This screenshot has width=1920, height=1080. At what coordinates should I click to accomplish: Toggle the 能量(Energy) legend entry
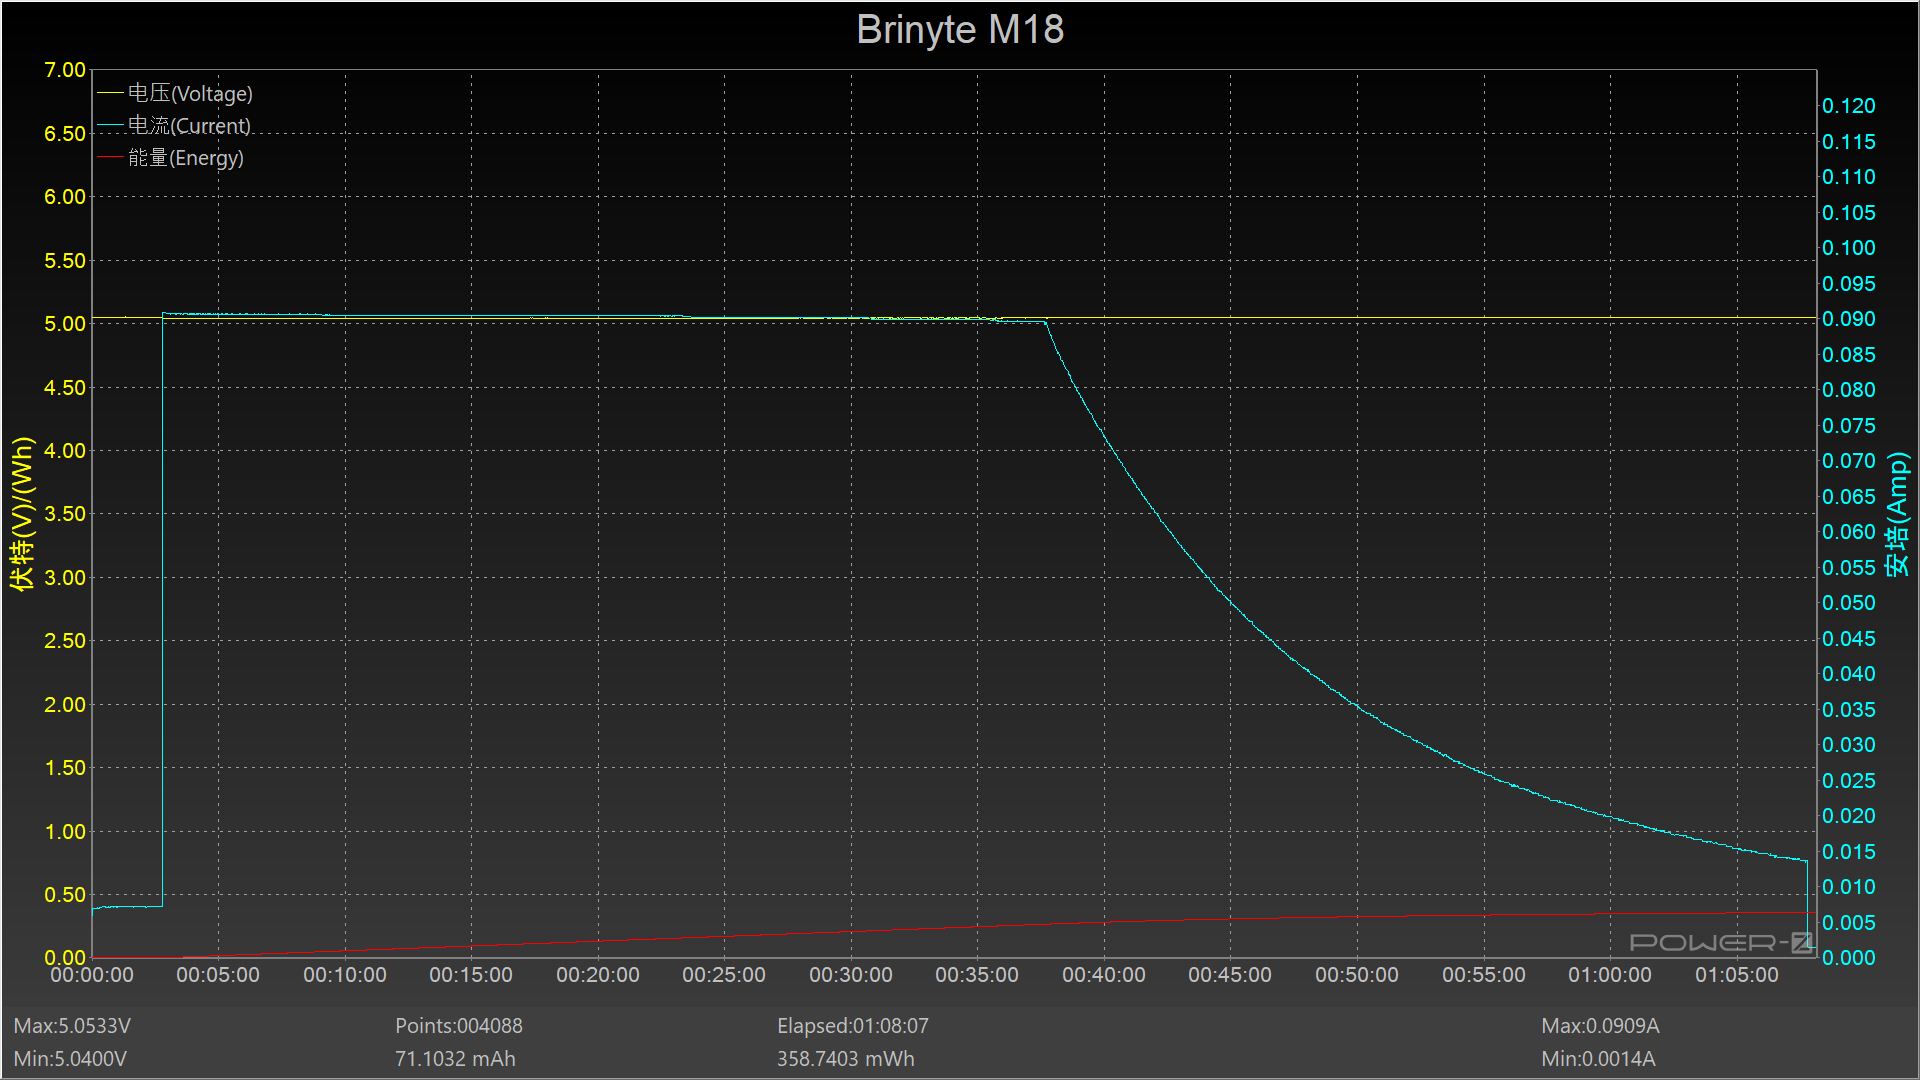pos(186,157)
